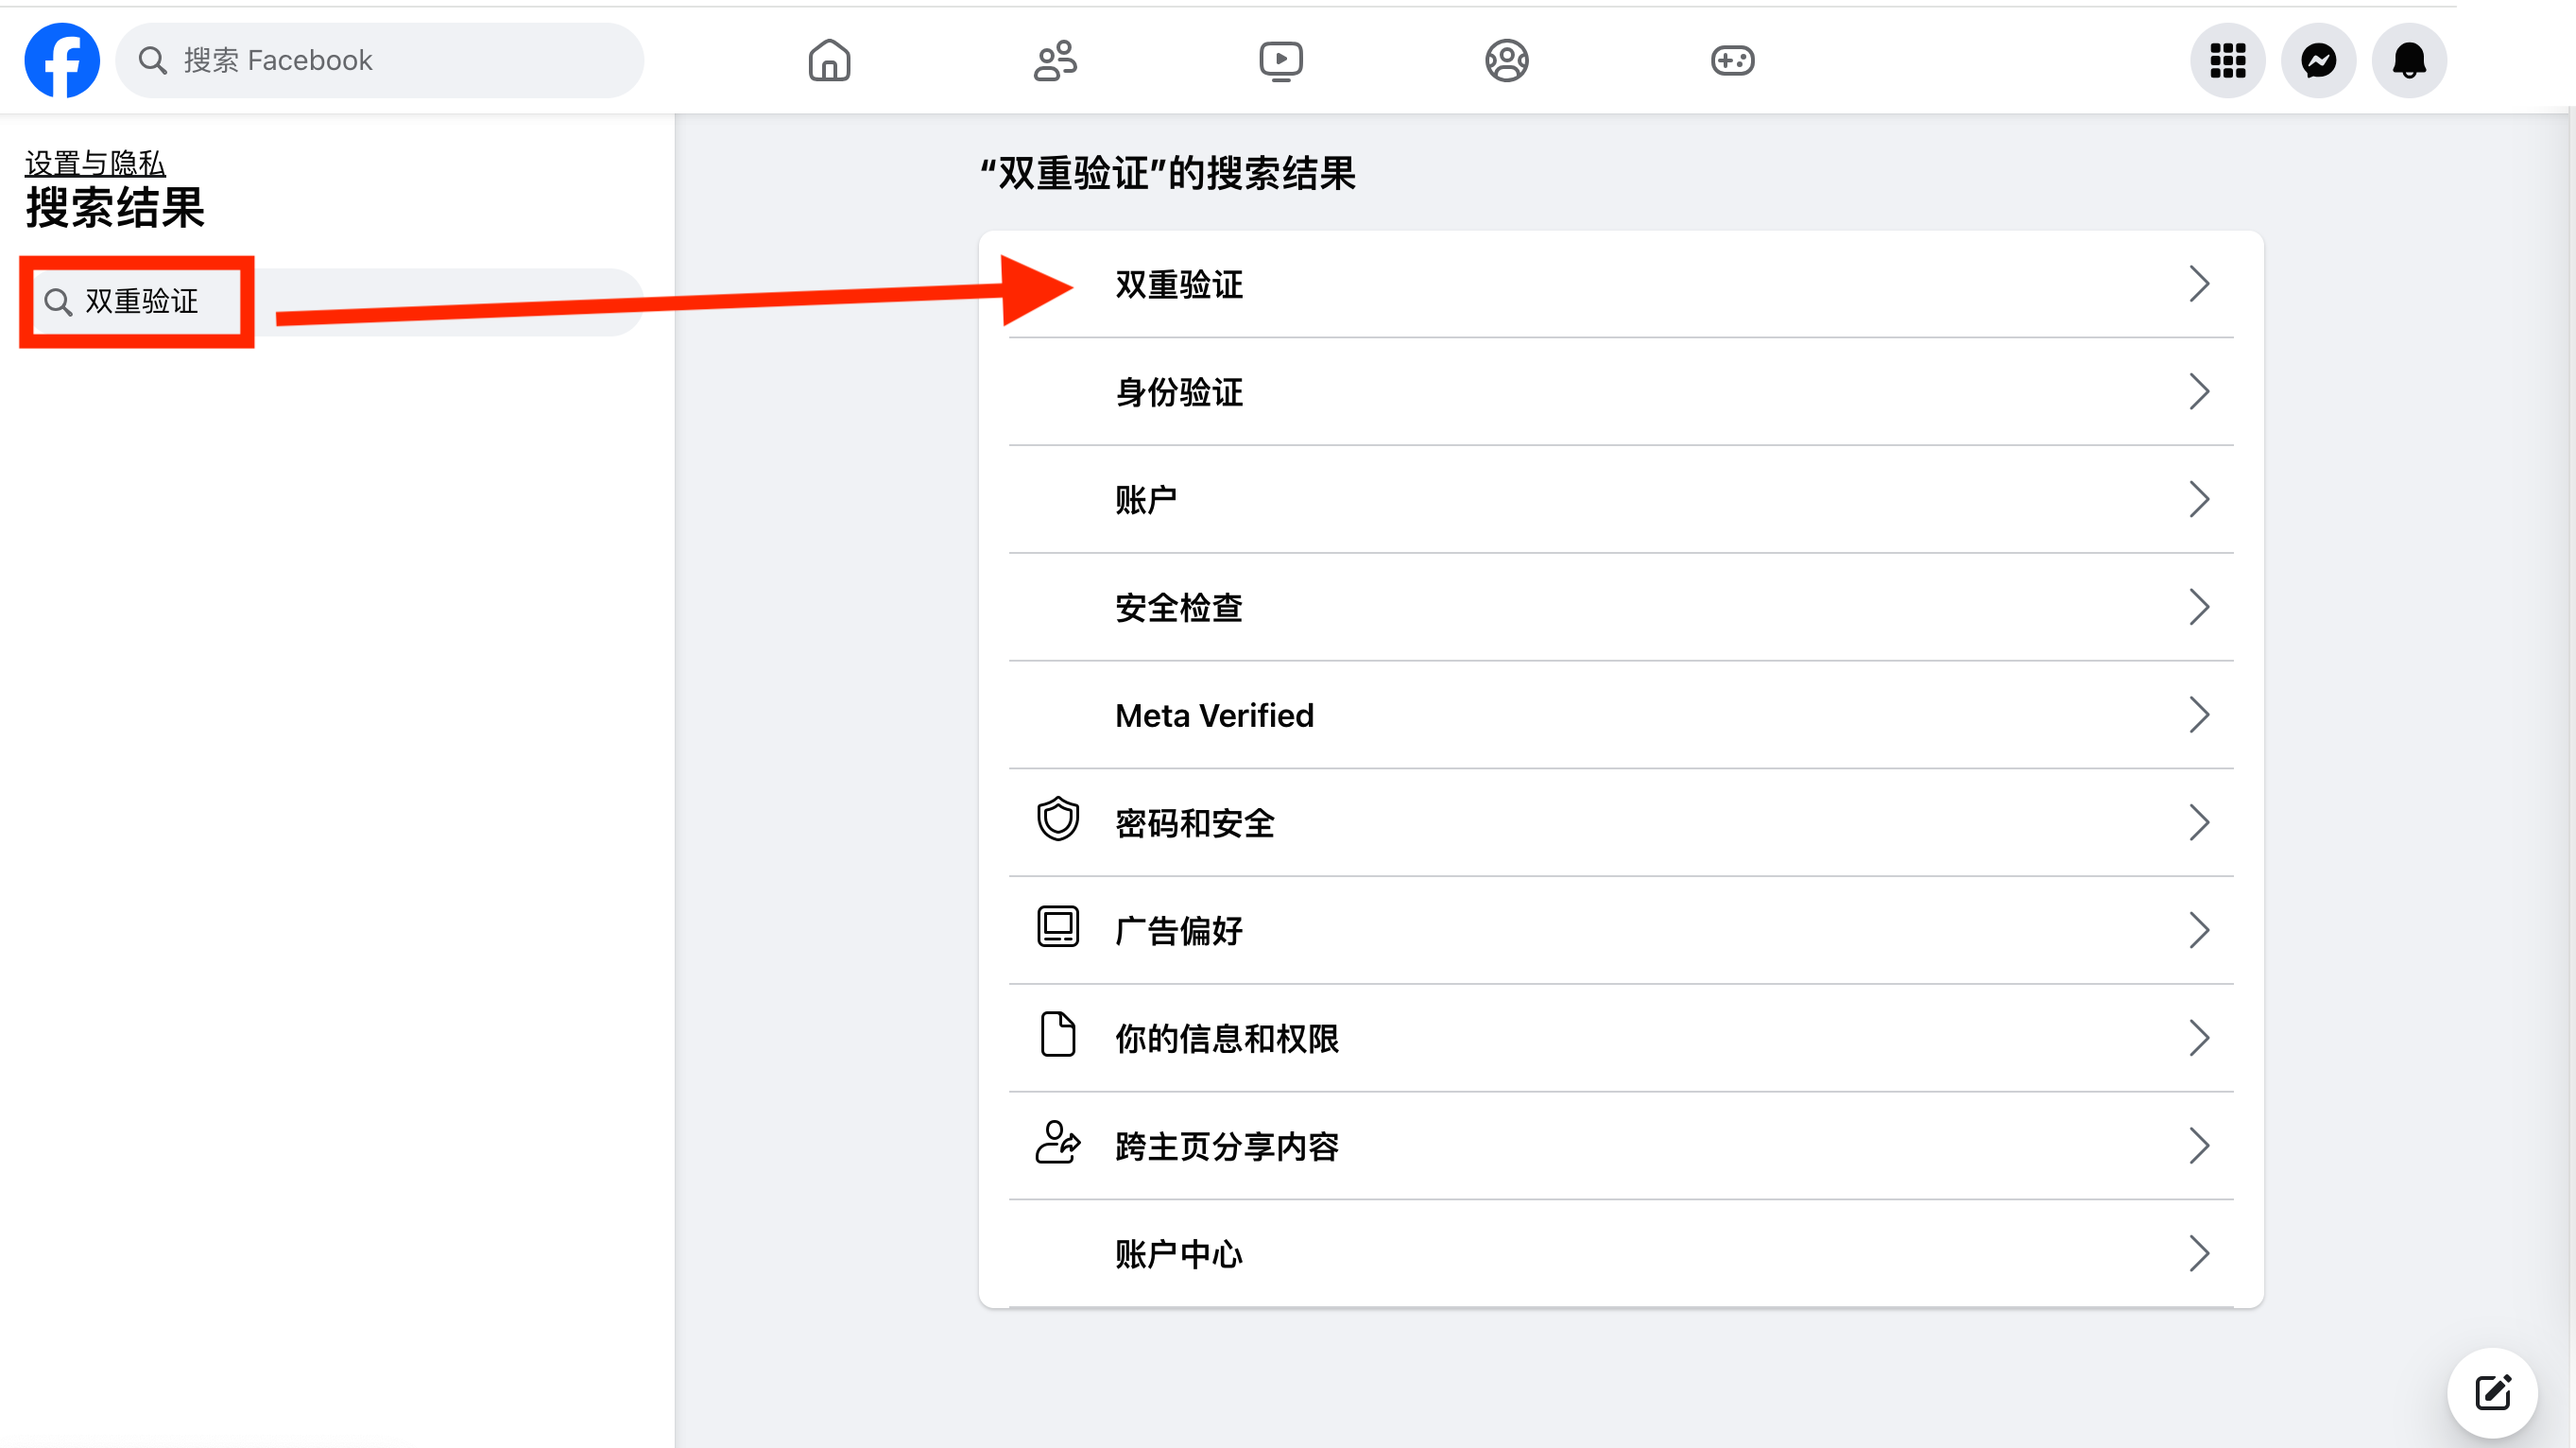The width and height of the screenshot is (2576, 1448).
Task: Open the 账户中心 result
Action: tap(1621, 1253)
